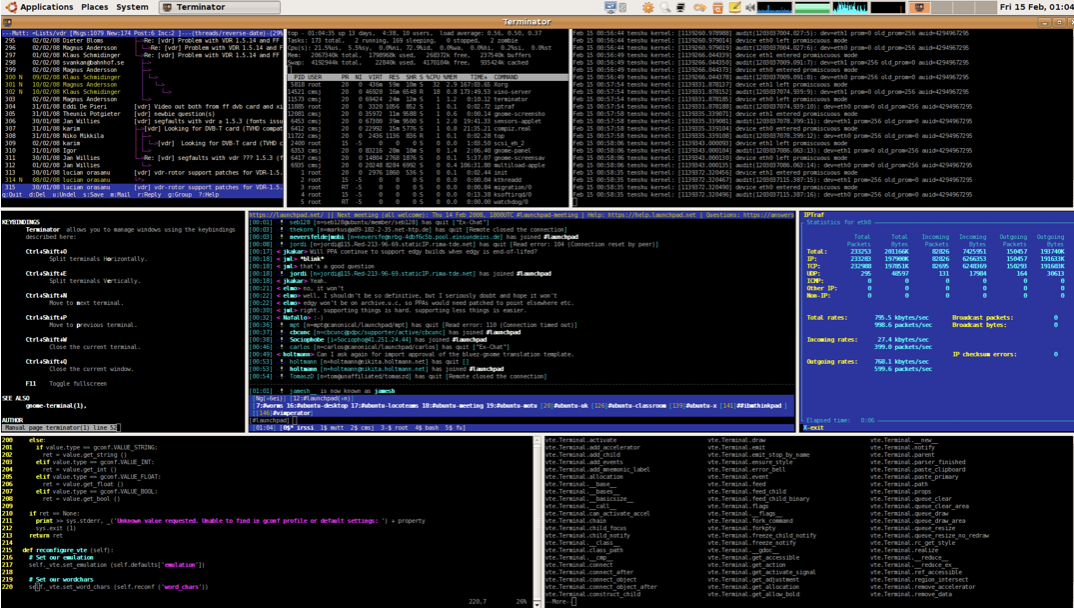Image resolution: width=1074 pixels, height=608 pixels.
Task: Select the lucian orasanu message 315
Action: [142, 187]
